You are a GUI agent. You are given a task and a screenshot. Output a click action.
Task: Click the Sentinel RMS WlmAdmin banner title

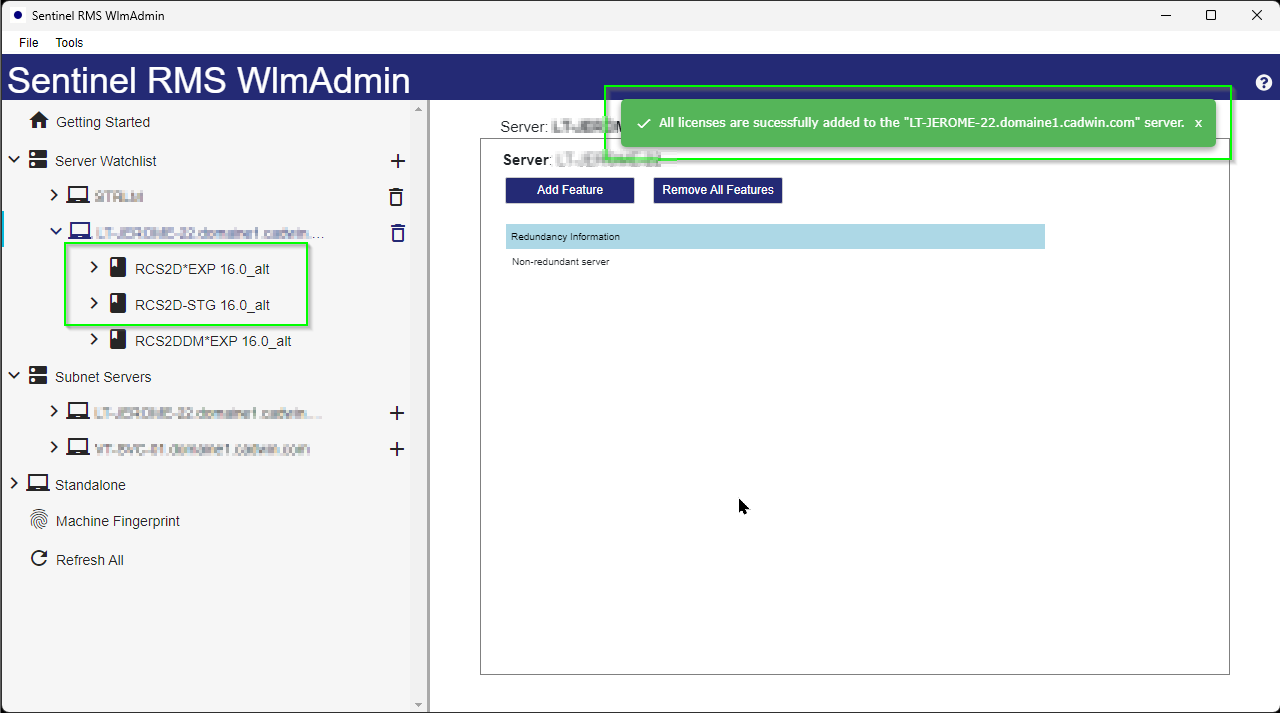click(208, 81)
